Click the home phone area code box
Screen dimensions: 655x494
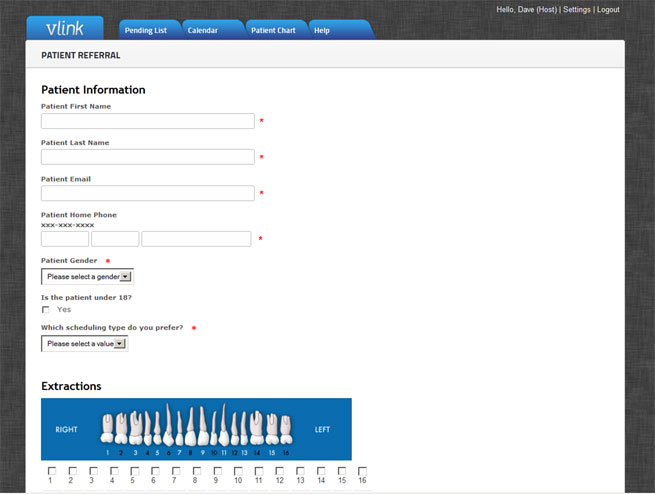(x=65, y=239)
